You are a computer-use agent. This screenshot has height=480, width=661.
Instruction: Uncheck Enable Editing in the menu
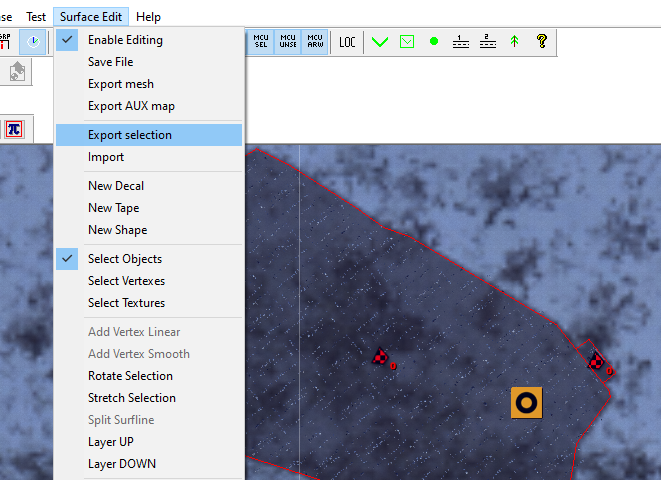(125, 40)
